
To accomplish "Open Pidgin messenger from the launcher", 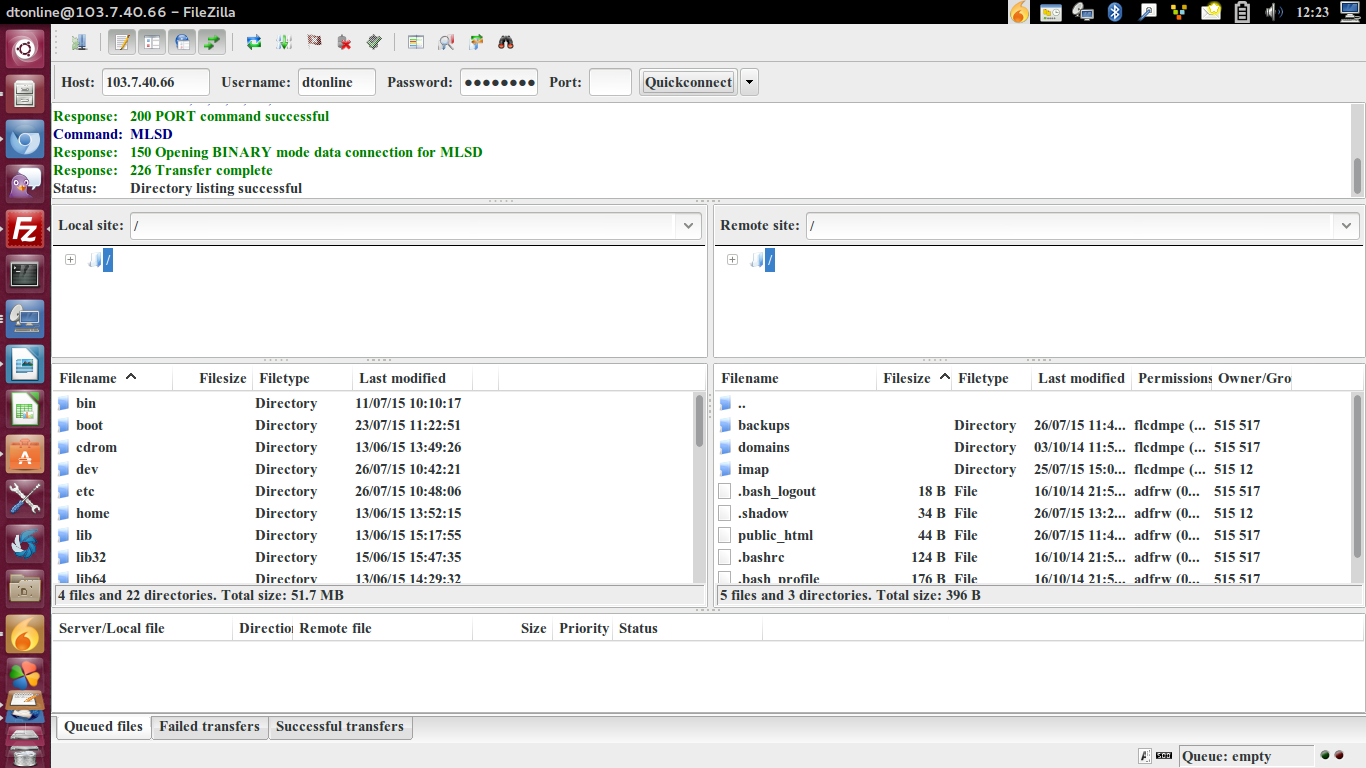I will pyautogui.click(x=25, y=183).
